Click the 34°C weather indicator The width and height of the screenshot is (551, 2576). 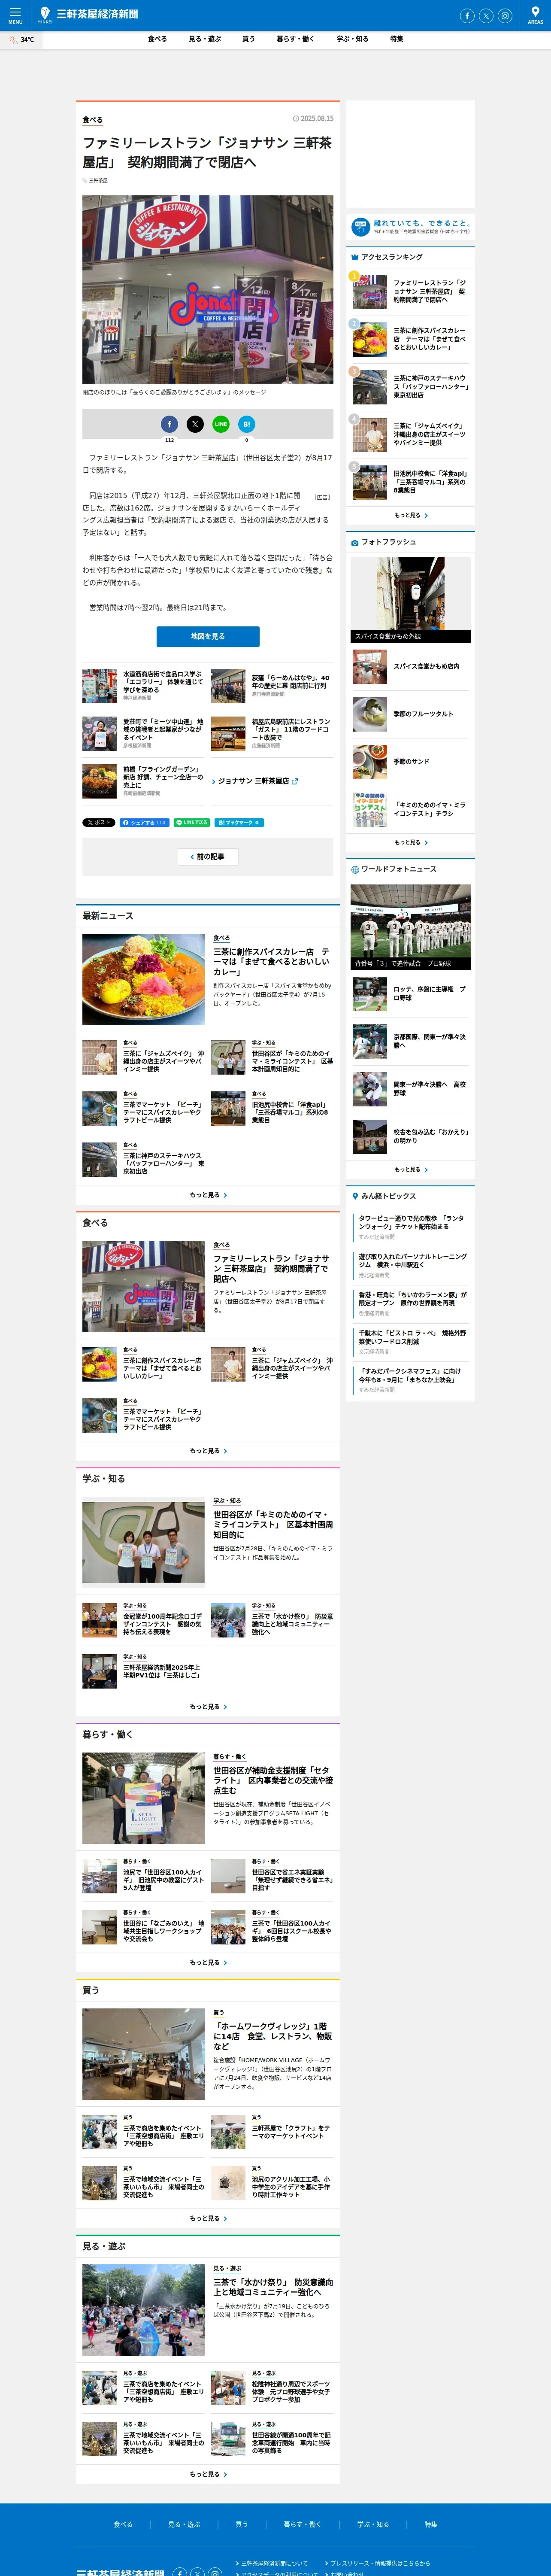pyautogui.click(x=22, y=40)
